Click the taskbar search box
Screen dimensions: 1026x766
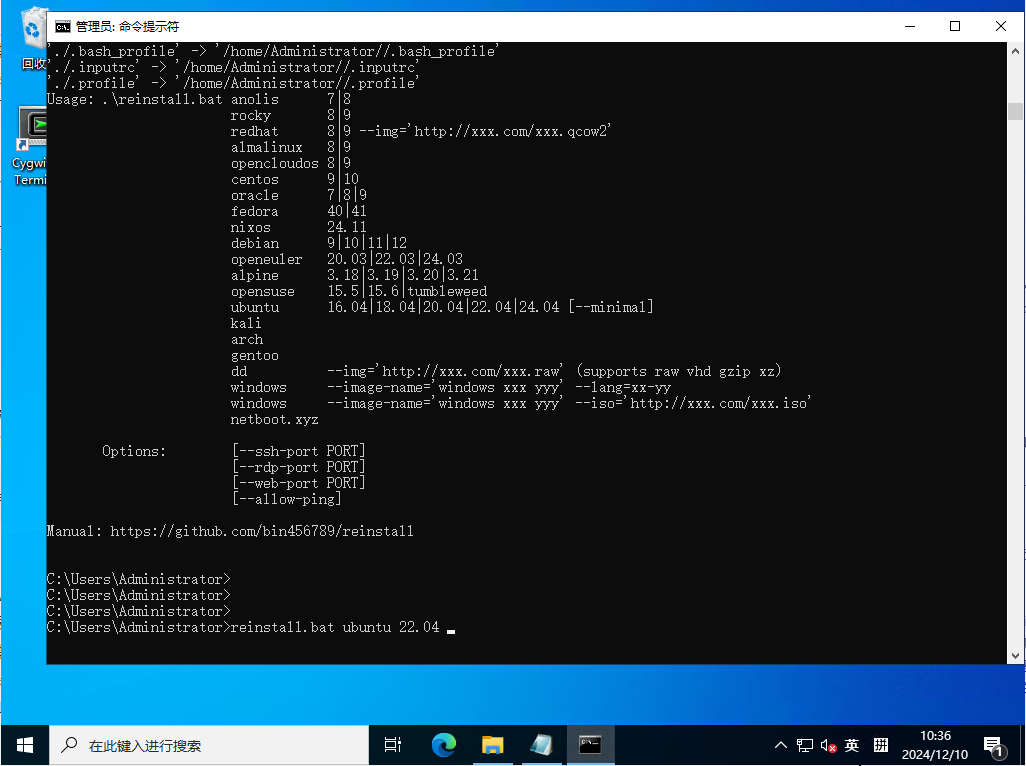(209, 745)
